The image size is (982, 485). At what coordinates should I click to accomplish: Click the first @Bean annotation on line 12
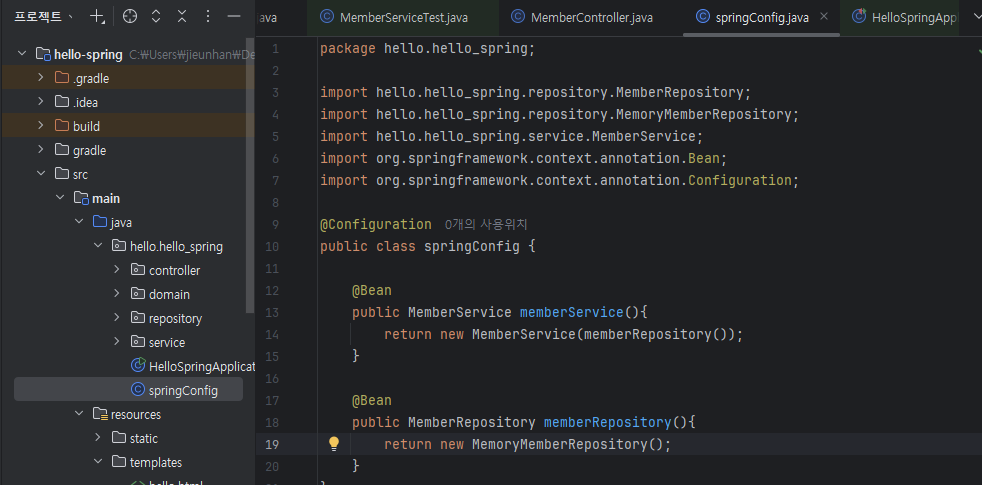pyautogui.click(x=372, y=290)
